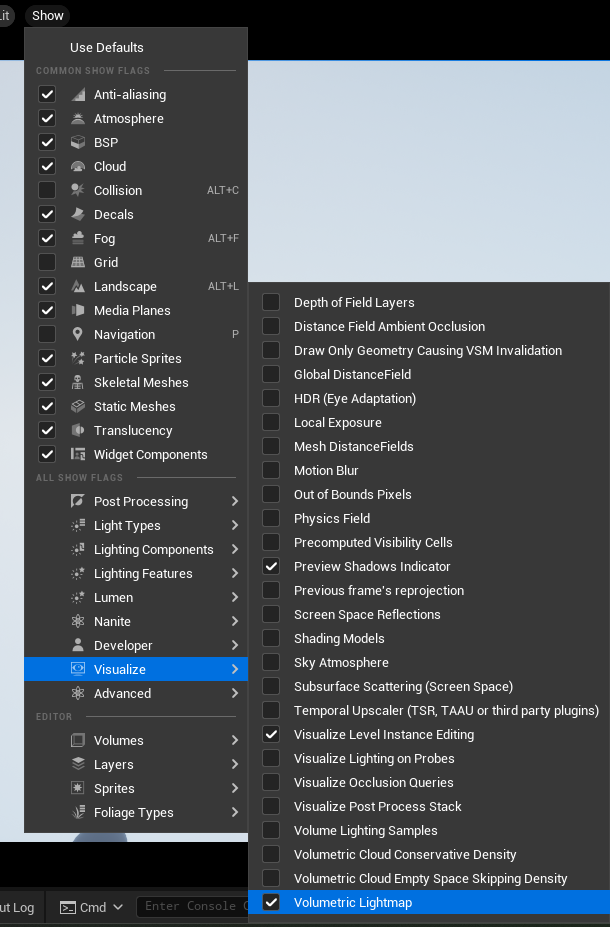Viewport: 610px width, 927px height.
Task: Select Sky Atmosphere menu entry
Action: coord(429,663)
